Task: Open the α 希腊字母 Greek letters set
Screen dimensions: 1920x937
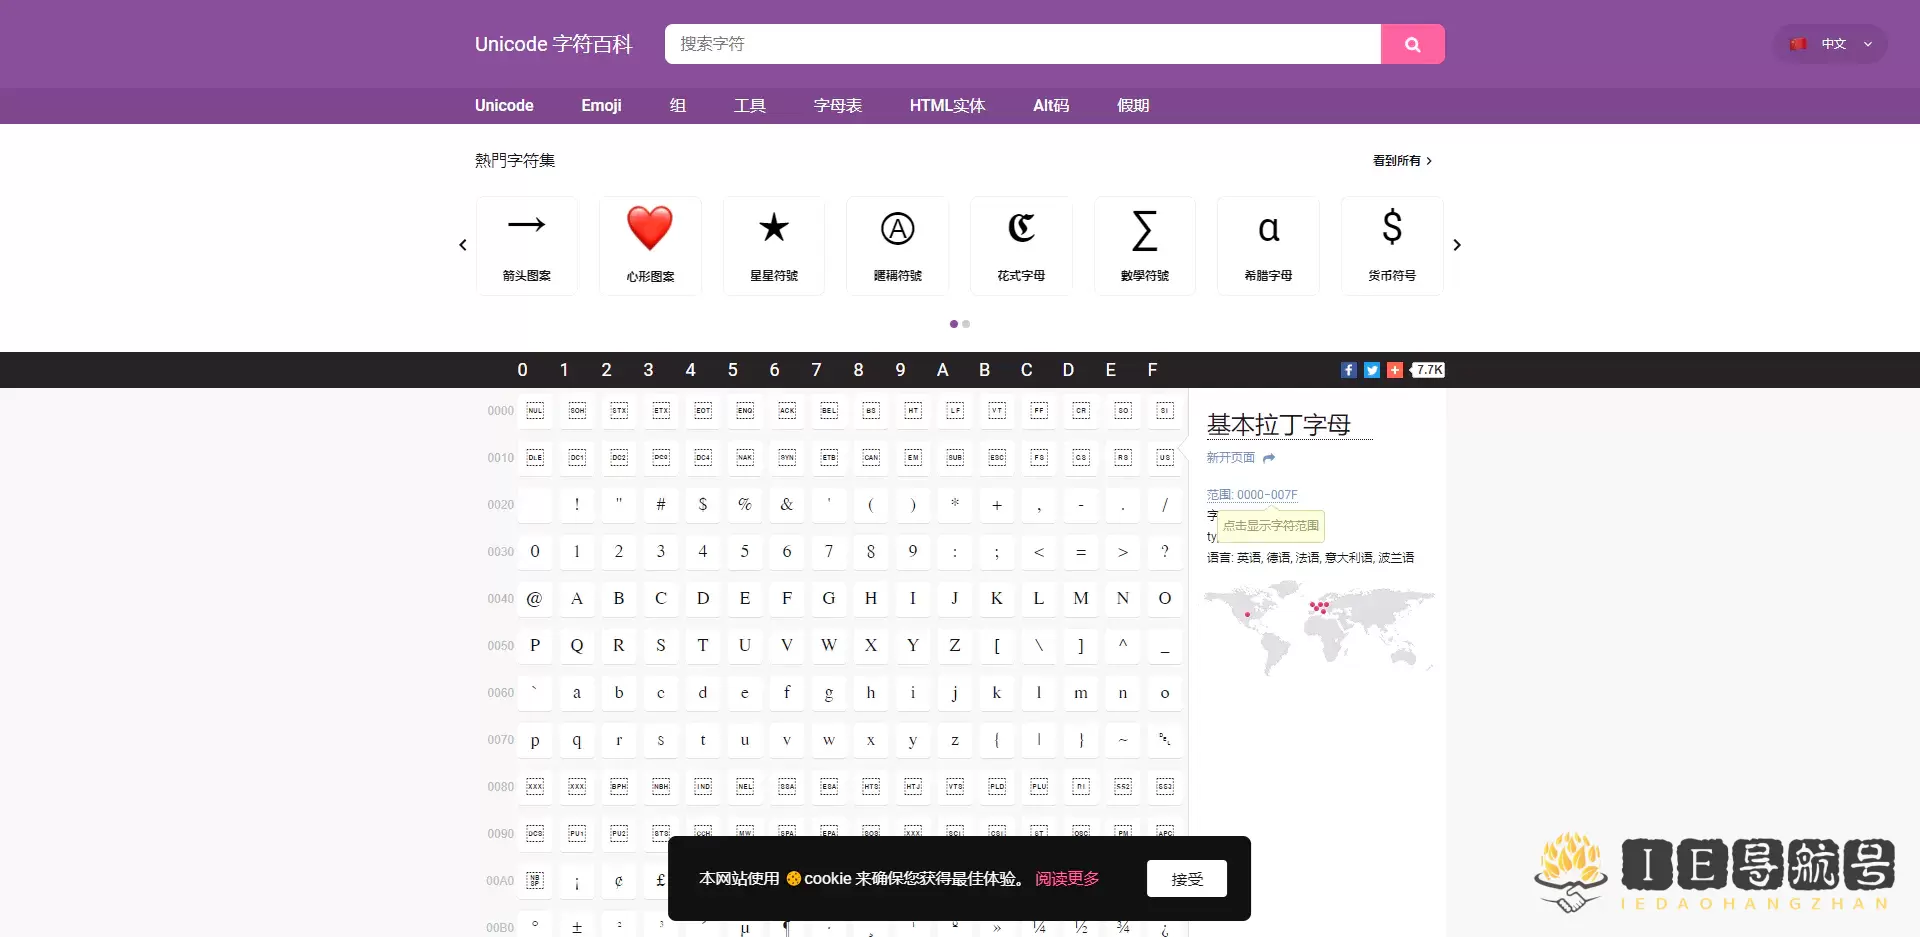Action: tap(1268, 244)
